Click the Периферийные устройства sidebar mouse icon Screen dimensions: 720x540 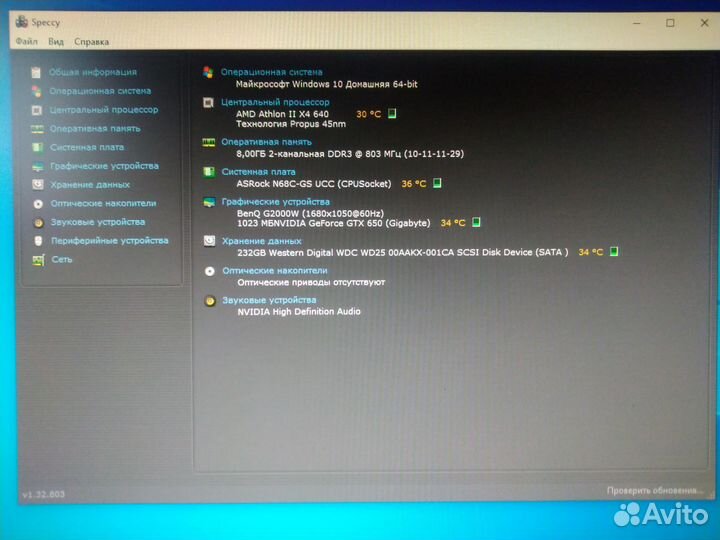(39, 241)
